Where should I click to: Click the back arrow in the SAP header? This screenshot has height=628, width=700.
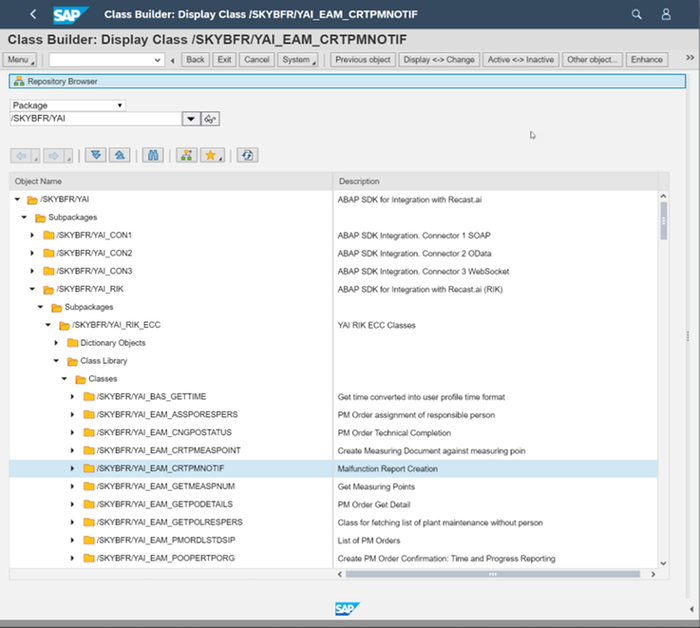[x=33, y=14]
